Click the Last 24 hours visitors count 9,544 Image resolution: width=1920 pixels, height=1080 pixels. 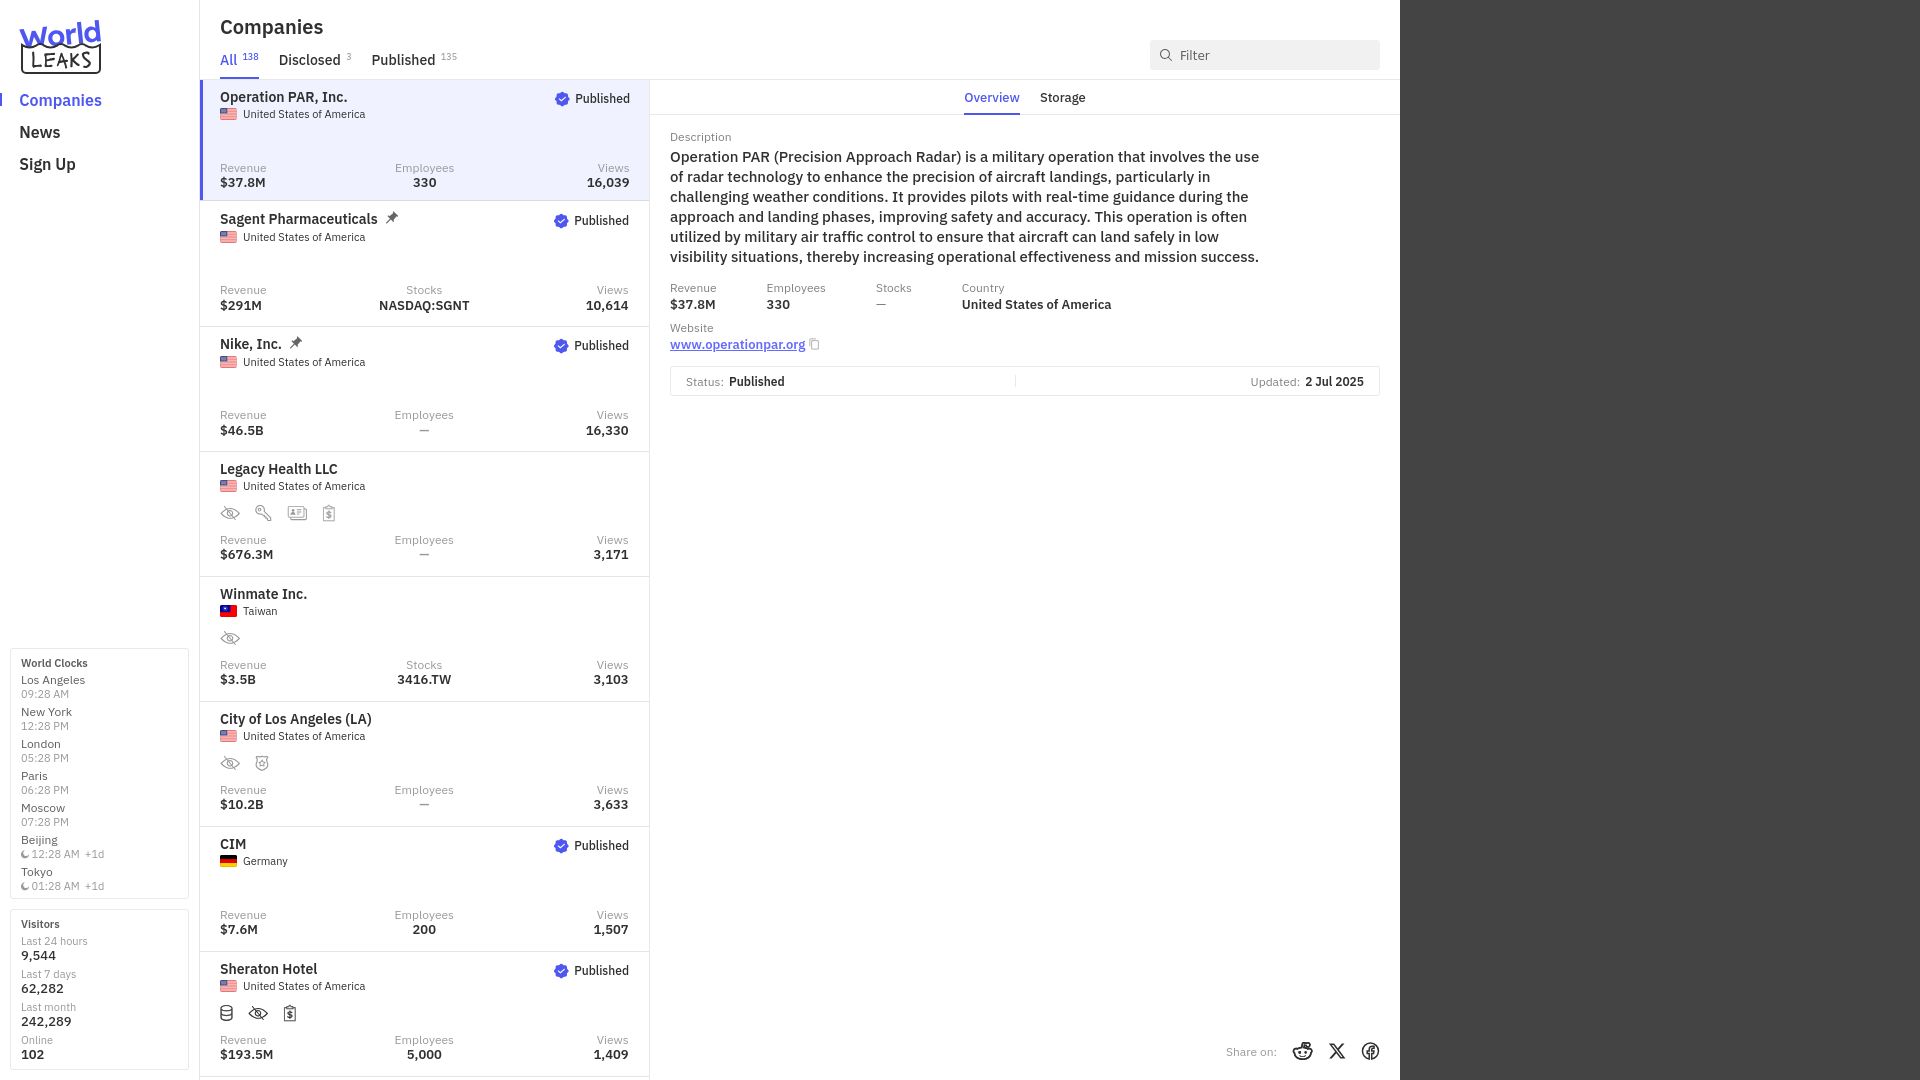pyautogui.click(x=38, y=956)
